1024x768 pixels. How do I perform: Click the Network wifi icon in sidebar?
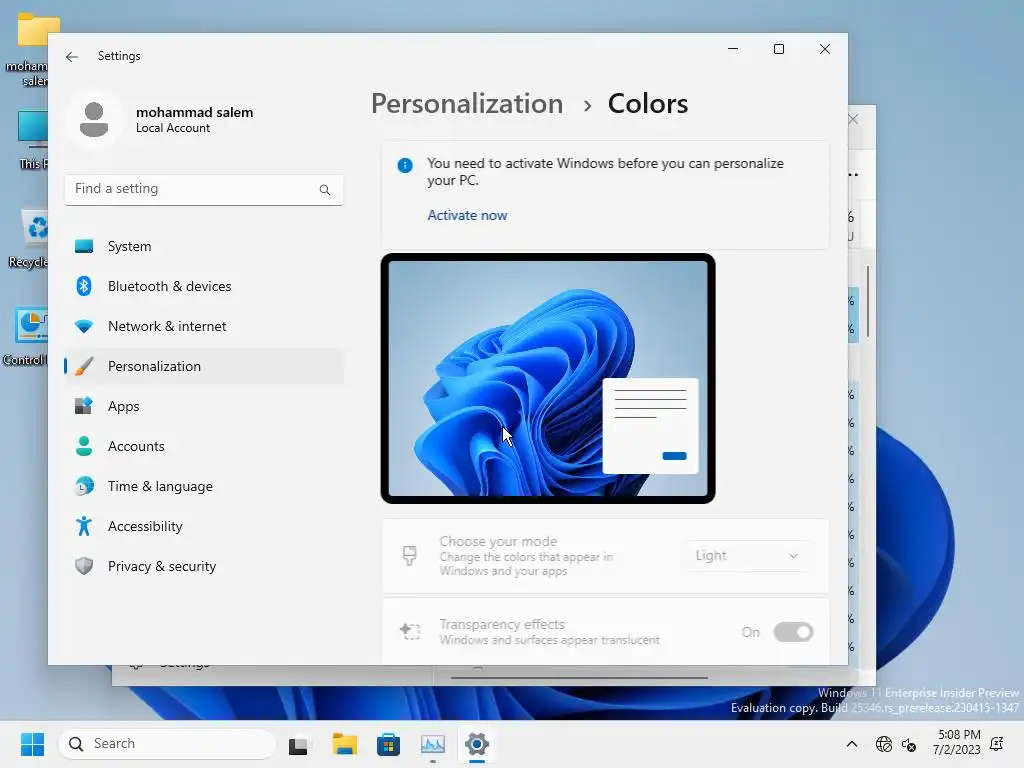[84, 326]
